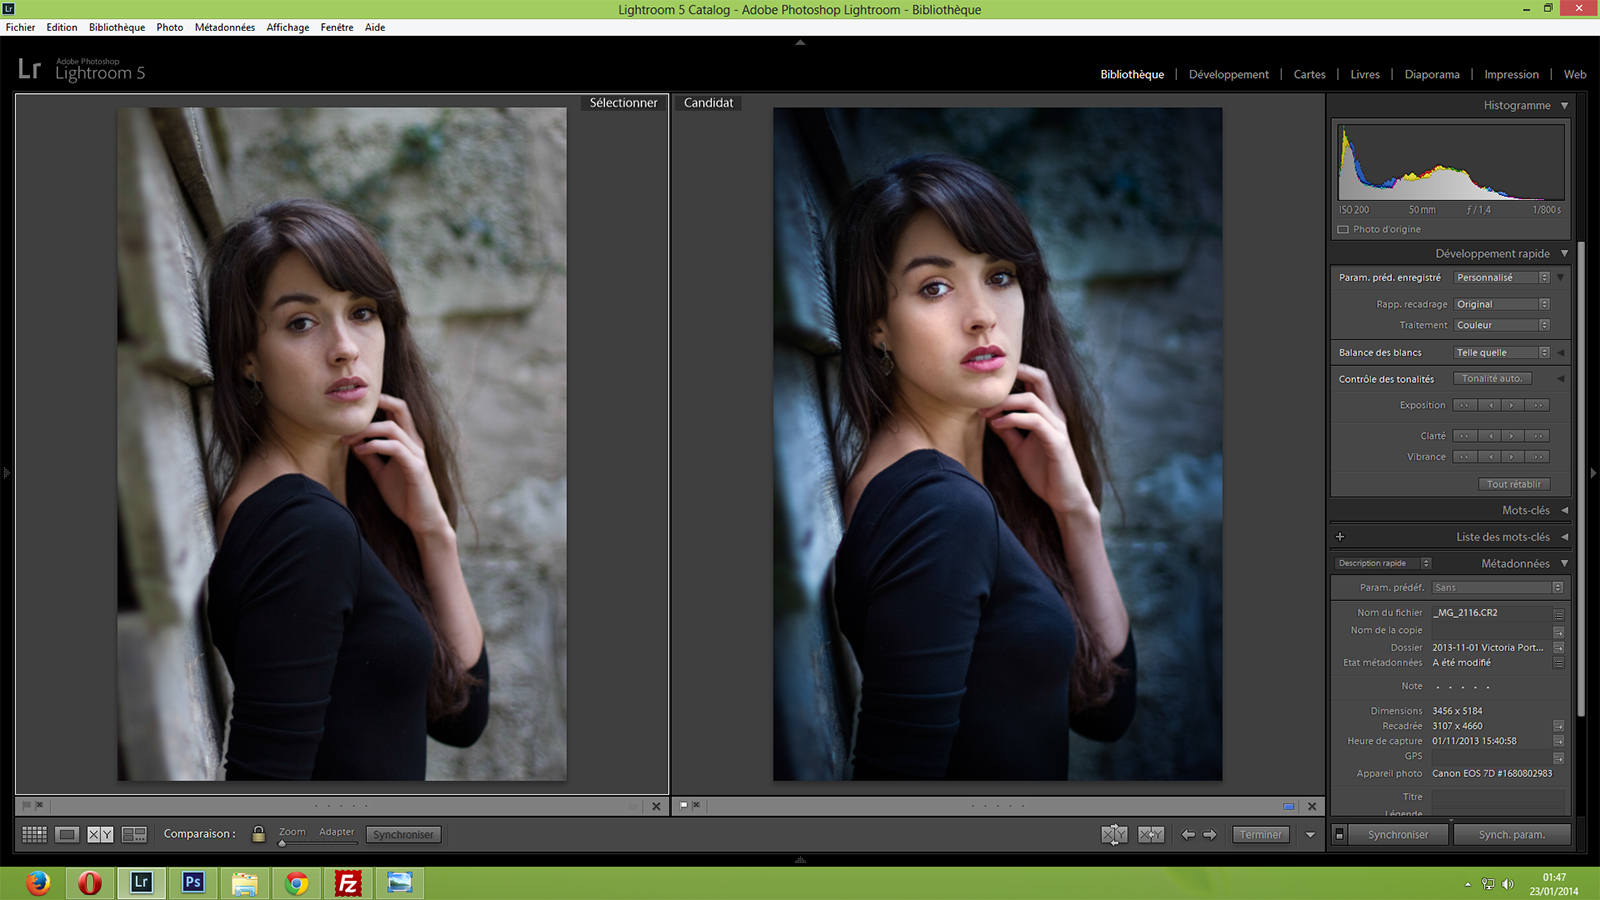Open the Param. préd. enregistré dropdown

pyautogui.click(x=1502, y=278)
